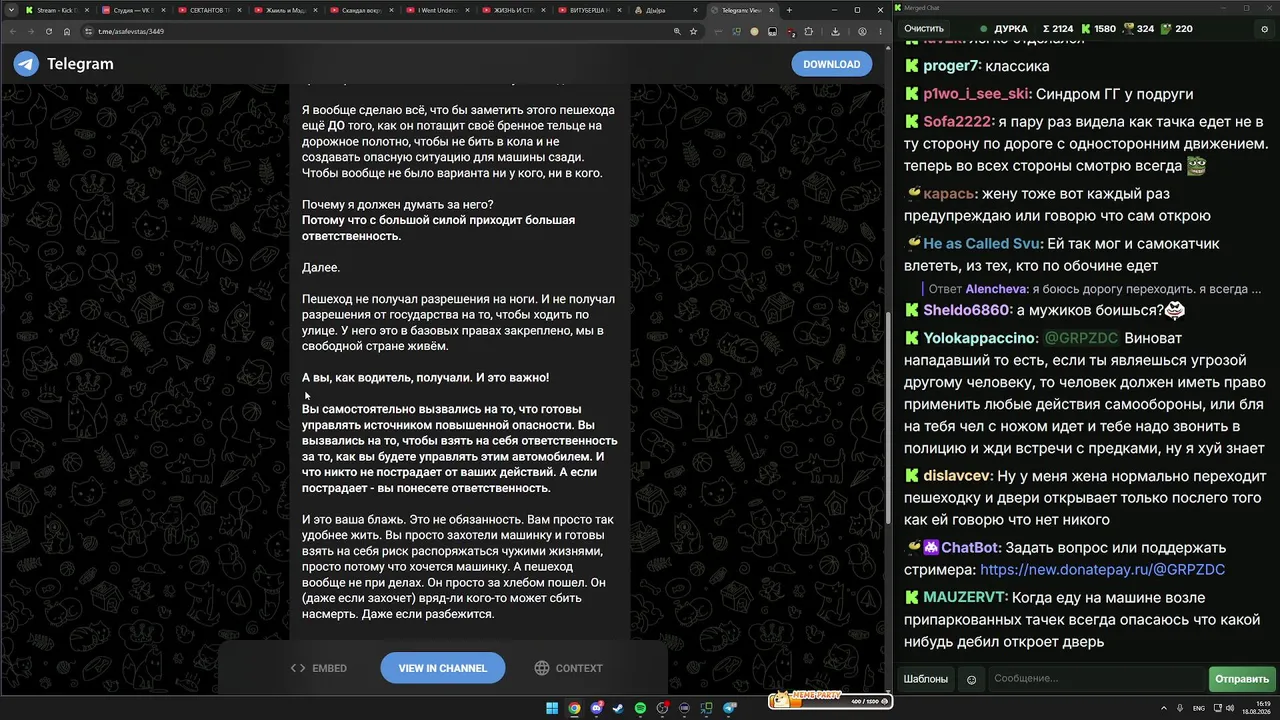Image resolution: width=1280 pixels, height=720 pixels.
Task: Open Chrome three-dot menu
Action: click(x=879, y=31)
